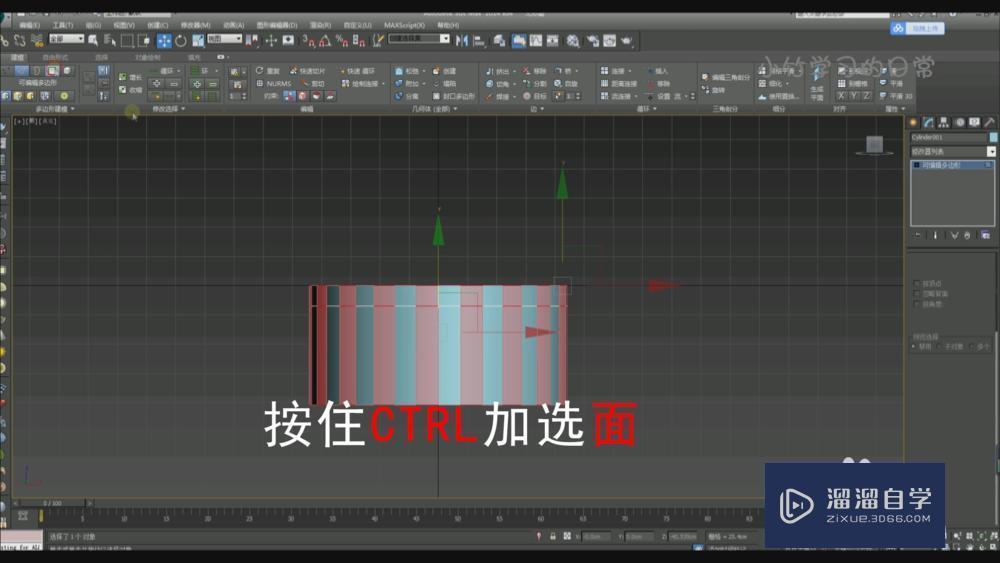This screenshot has width=1000, height=563.
Task: Click the 封口多边形 button
Action: point(453,96)
